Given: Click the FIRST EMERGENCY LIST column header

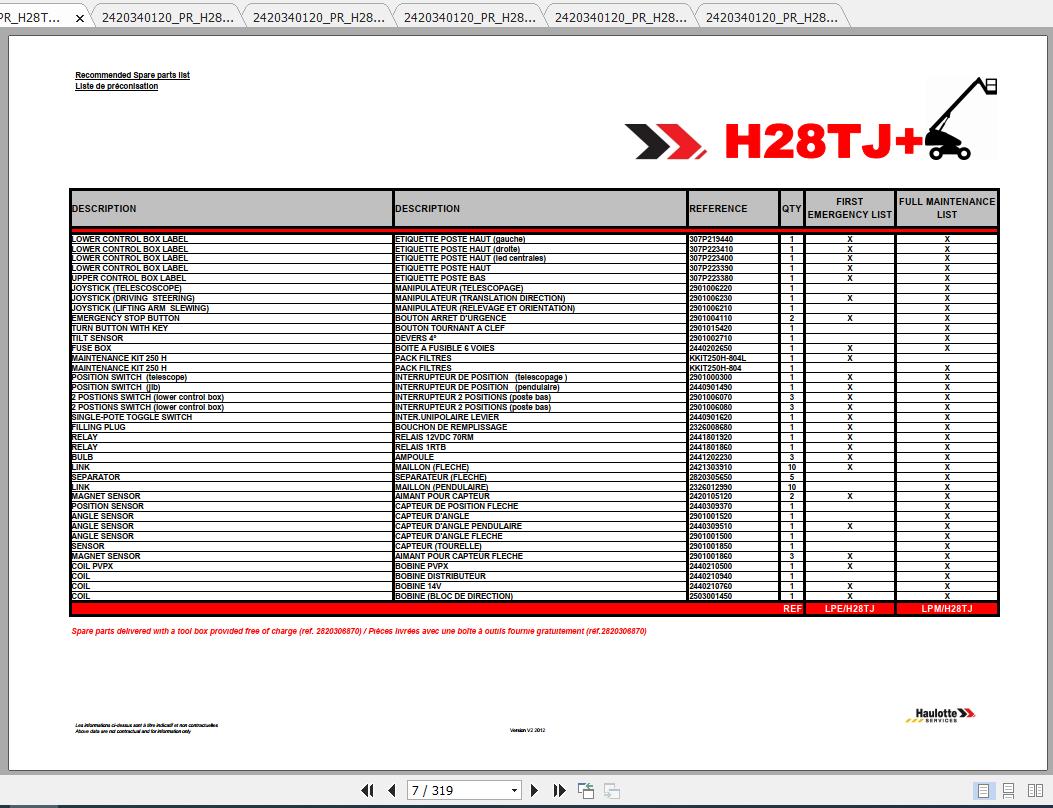Looking at the screenshot, I should (850, 208).
